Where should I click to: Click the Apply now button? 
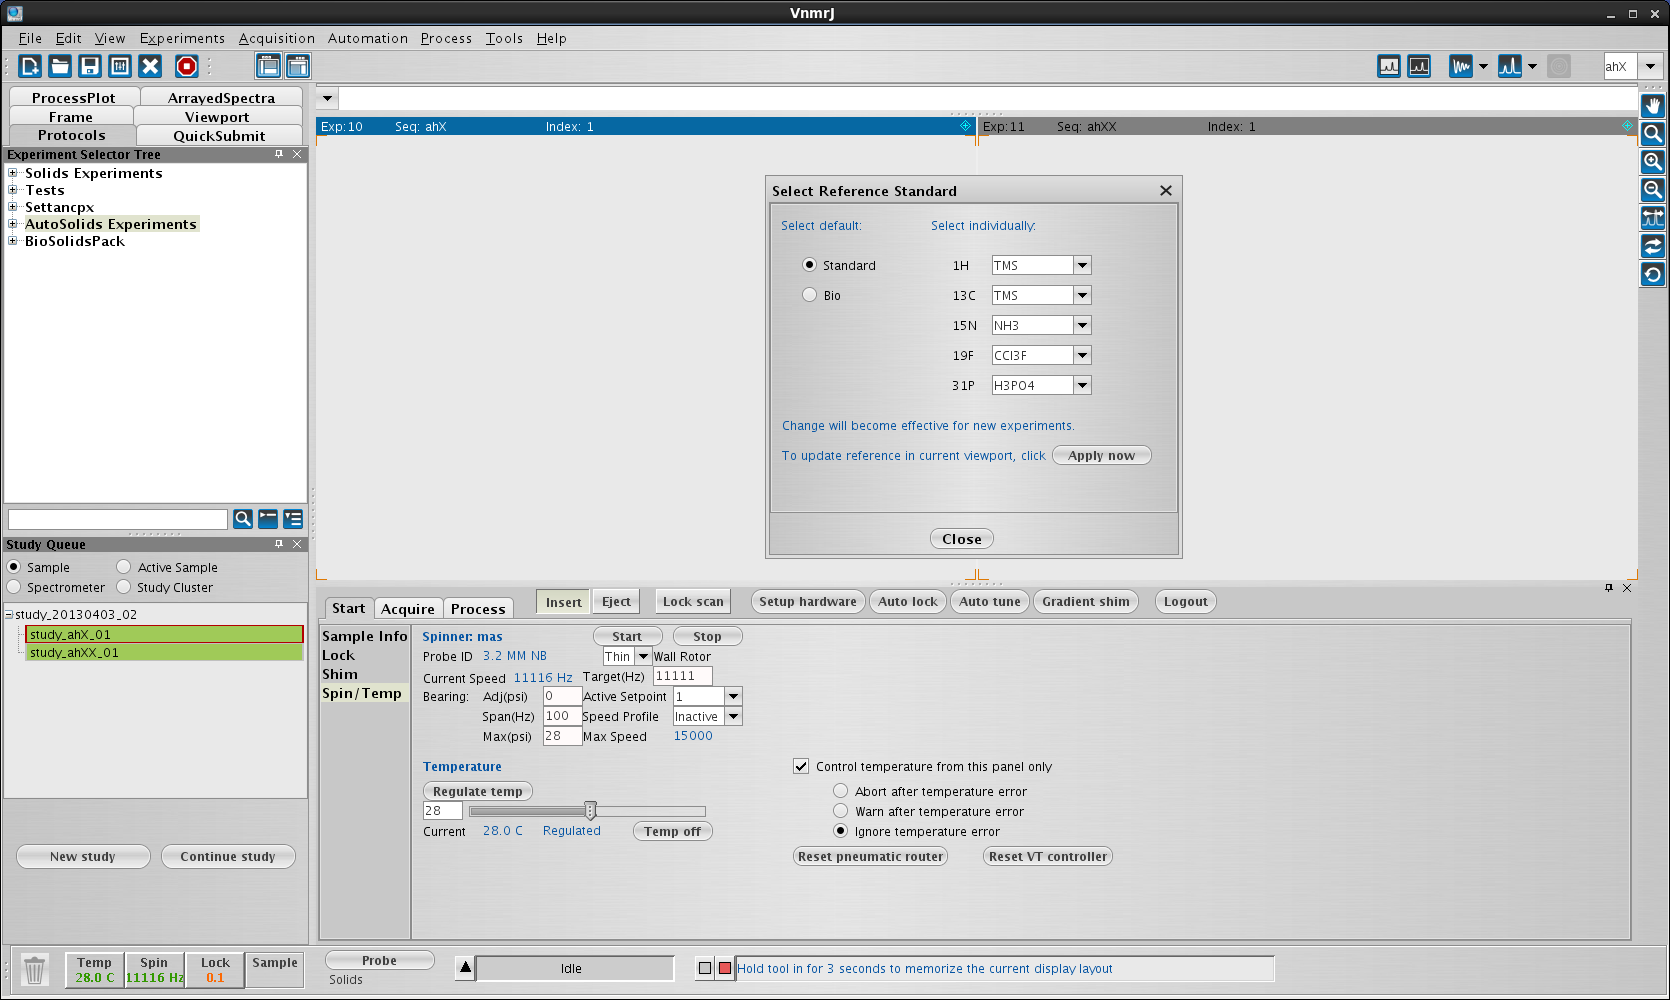coord(1101,456)
